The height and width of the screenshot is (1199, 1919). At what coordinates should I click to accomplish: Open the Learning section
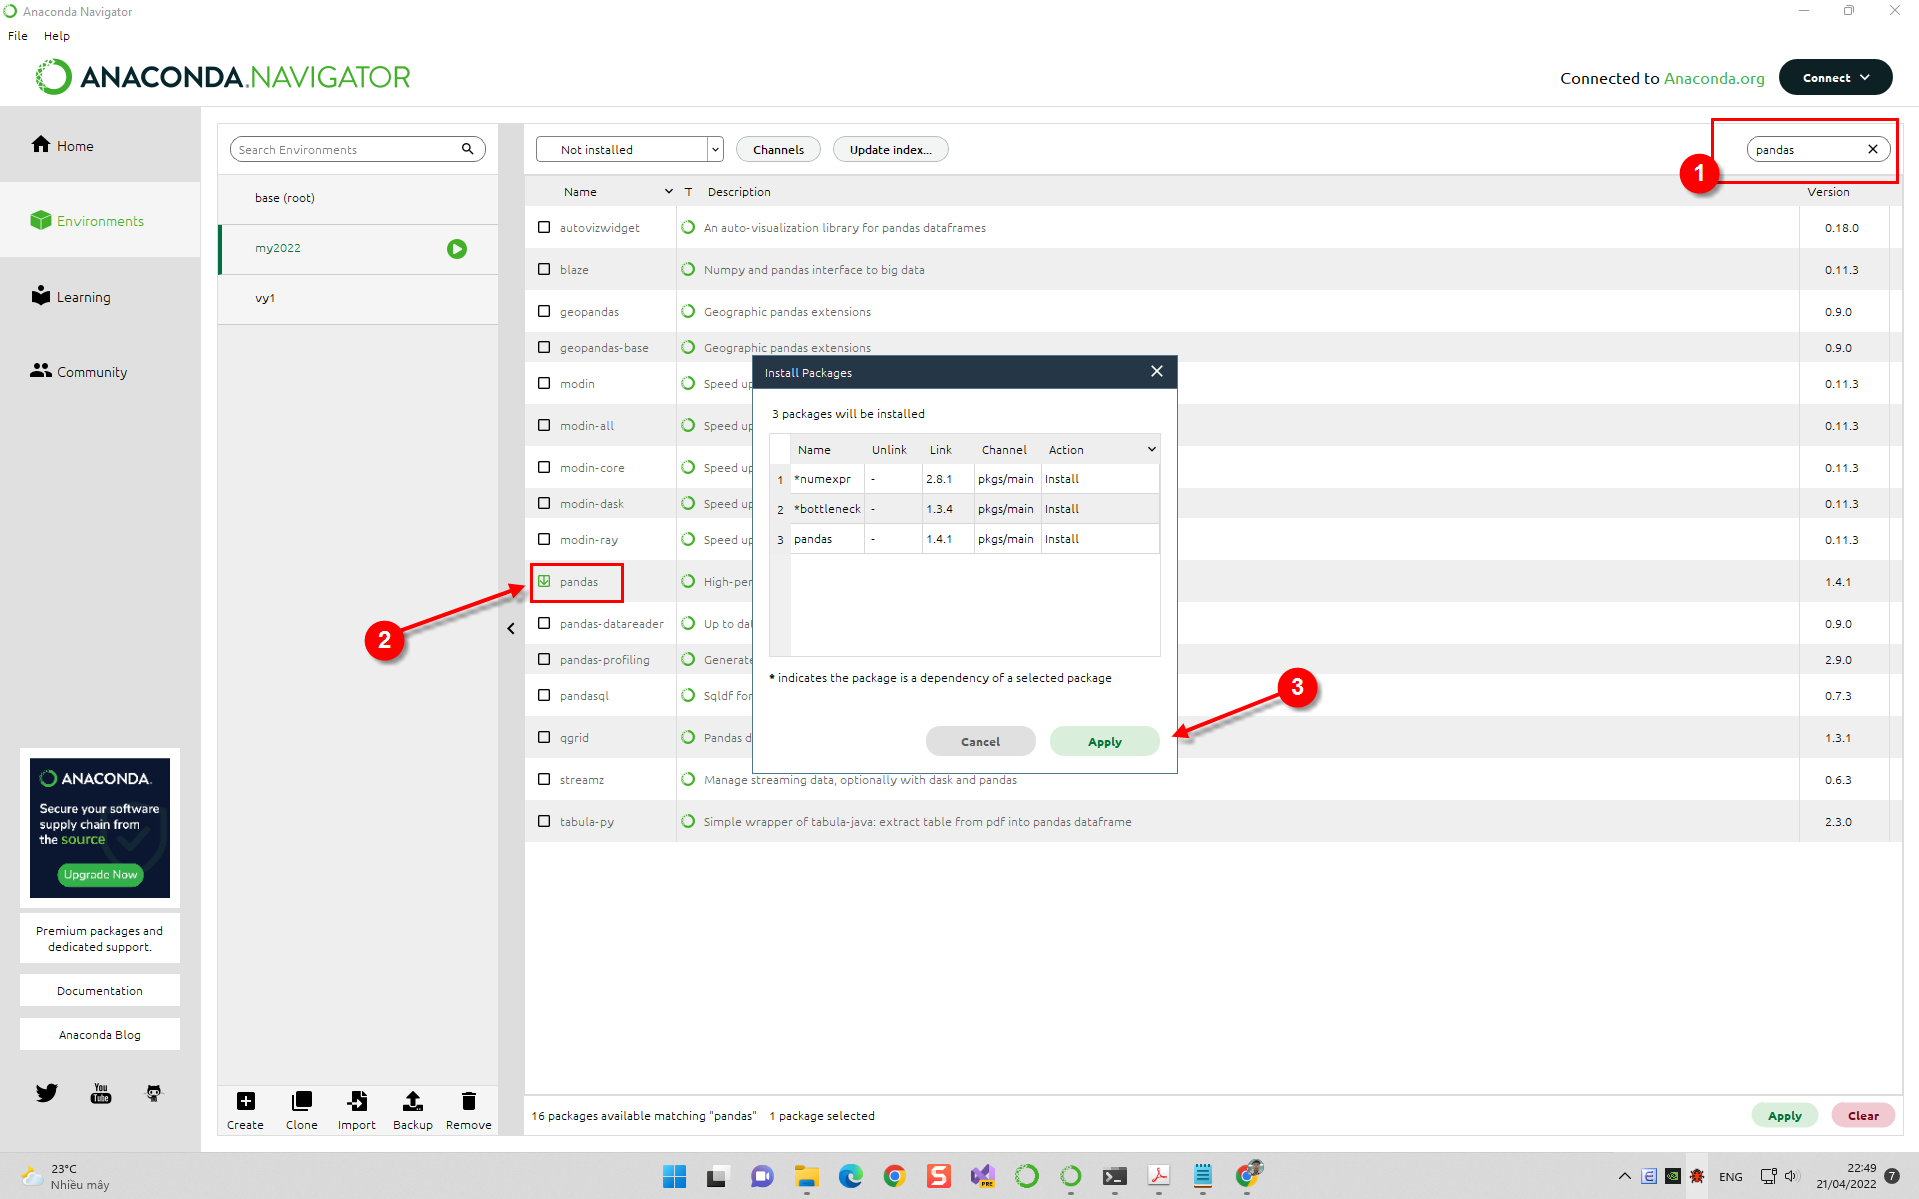tap(71, 296)
